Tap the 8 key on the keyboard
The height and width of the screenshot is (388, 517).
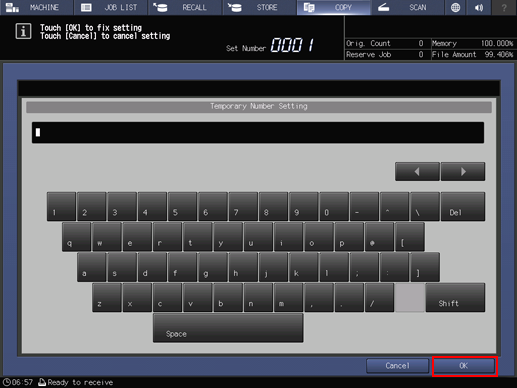click(274, 206)
